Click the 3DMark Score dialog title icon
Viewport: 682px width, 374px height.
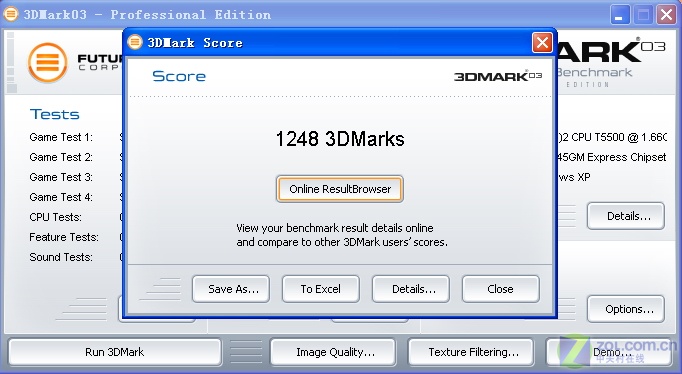135,42
